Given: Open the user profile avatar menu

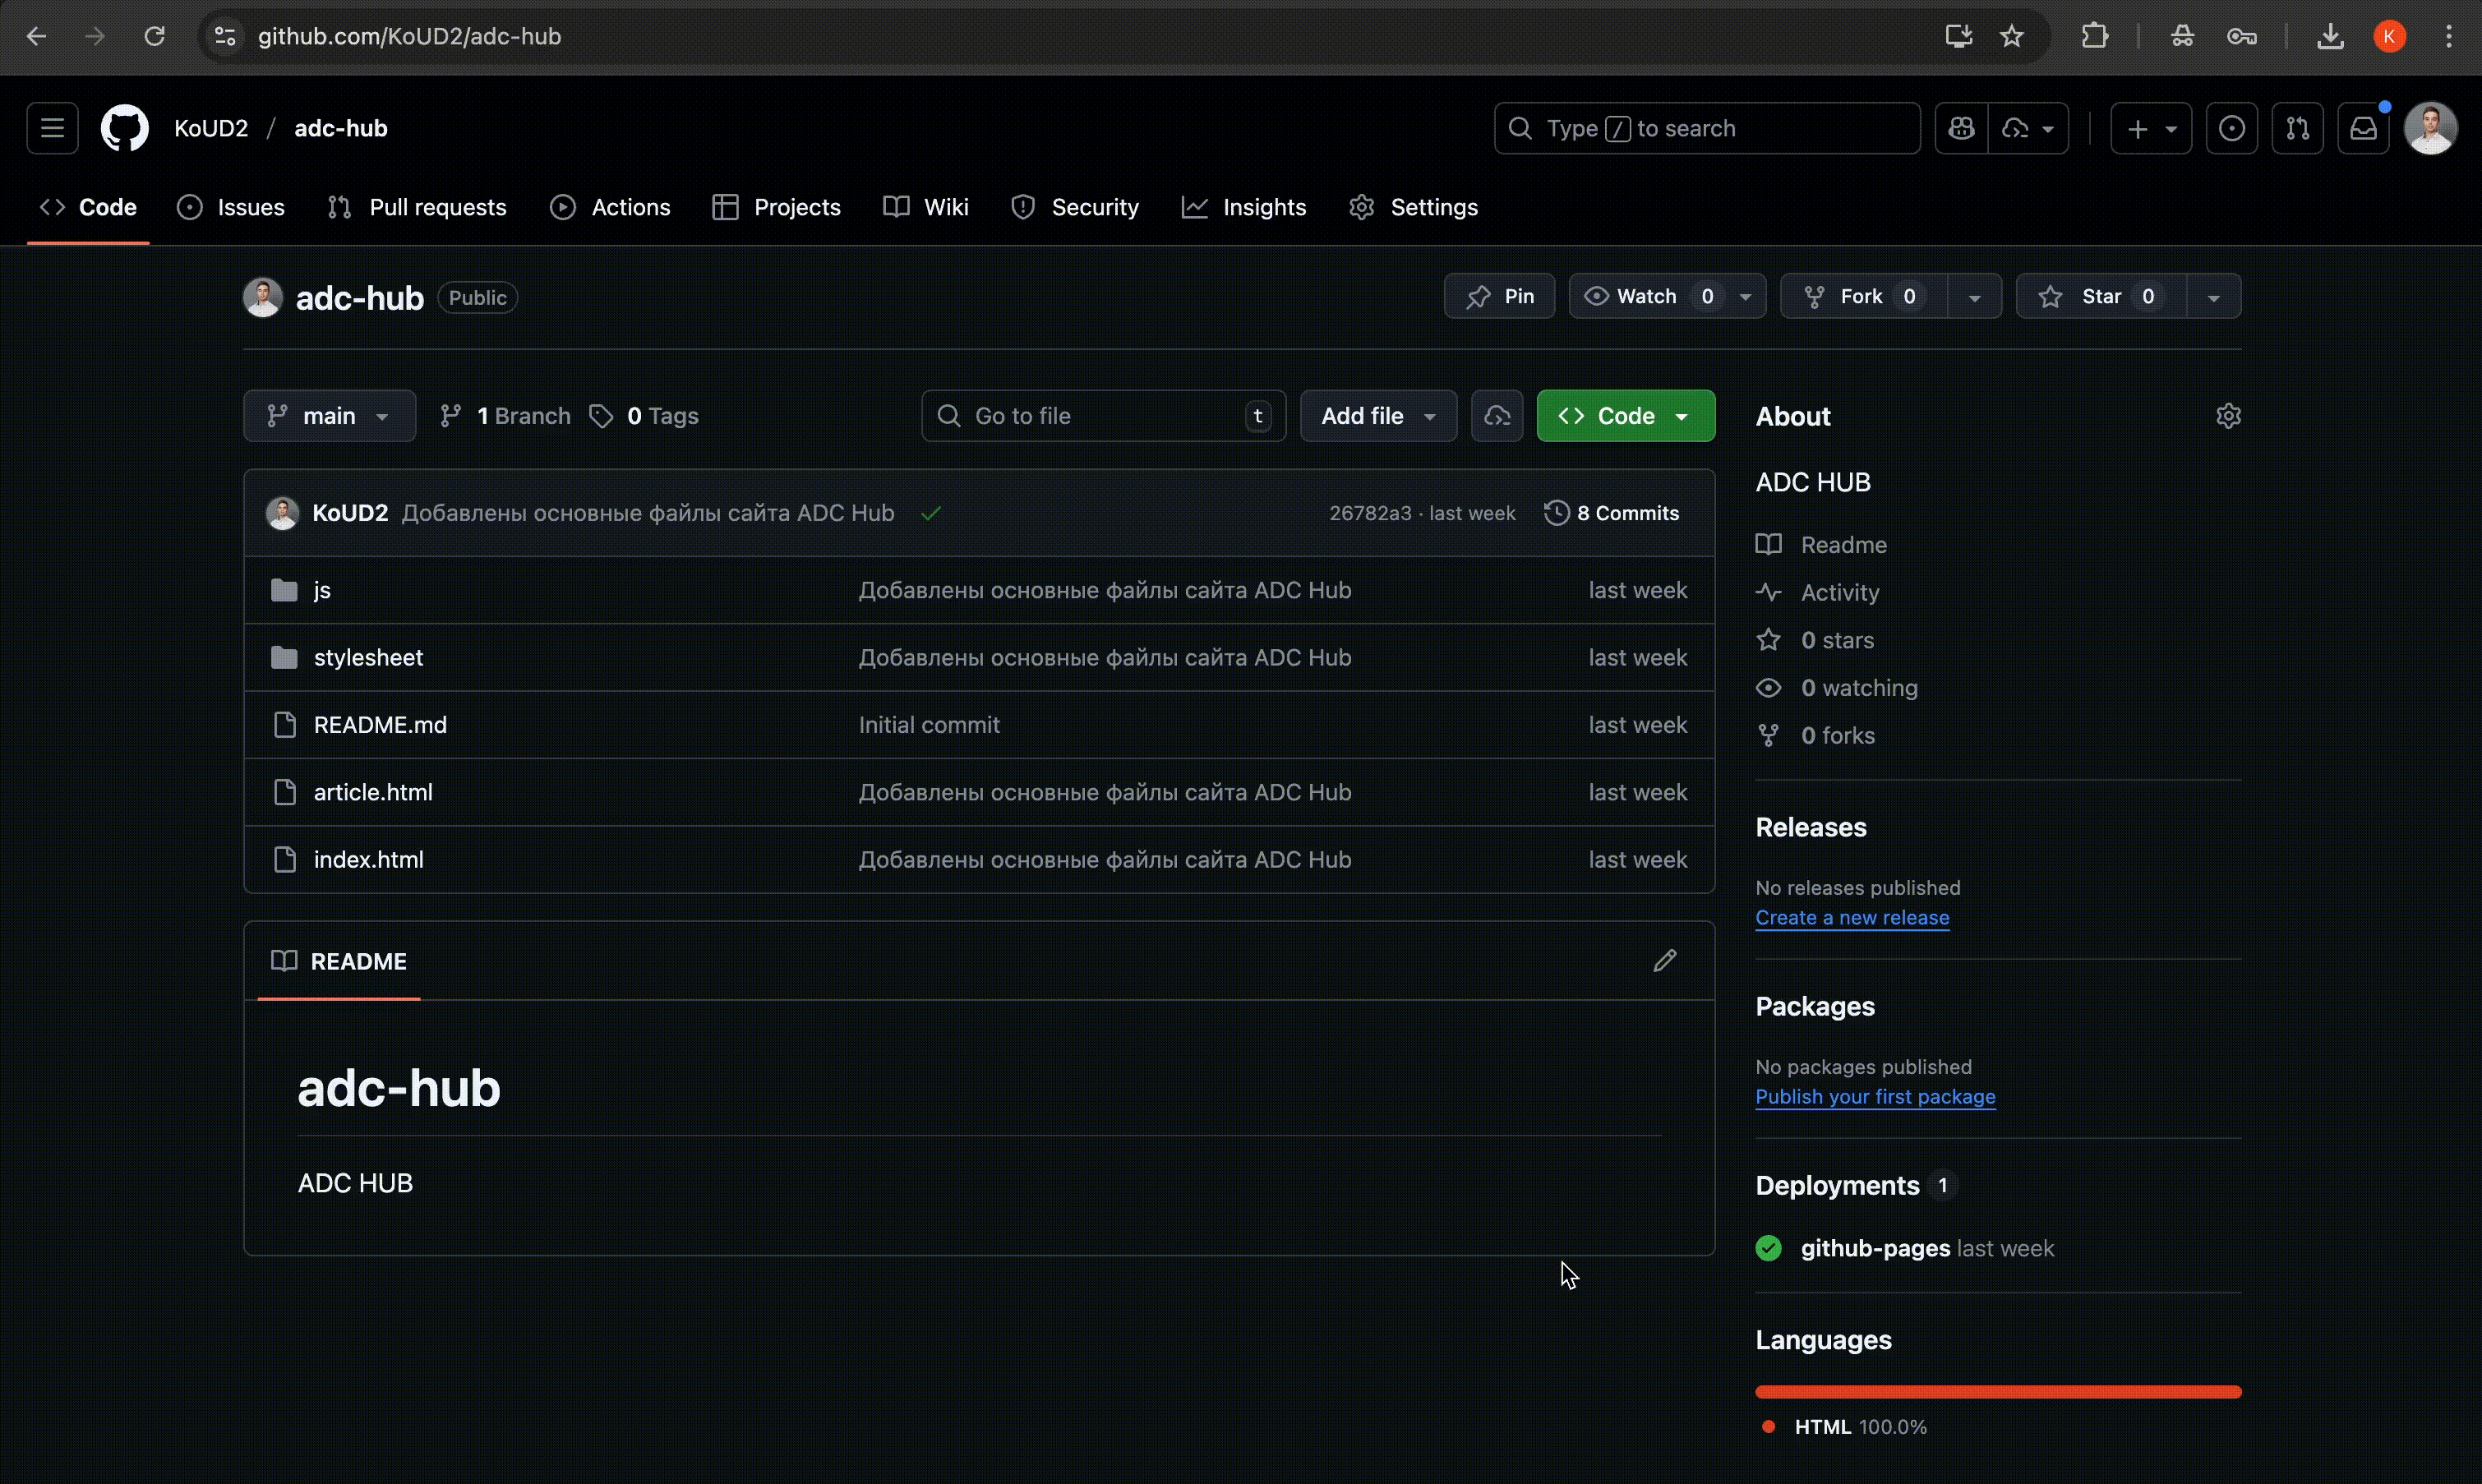Looking at the screenshot, I should (2431, 128).
